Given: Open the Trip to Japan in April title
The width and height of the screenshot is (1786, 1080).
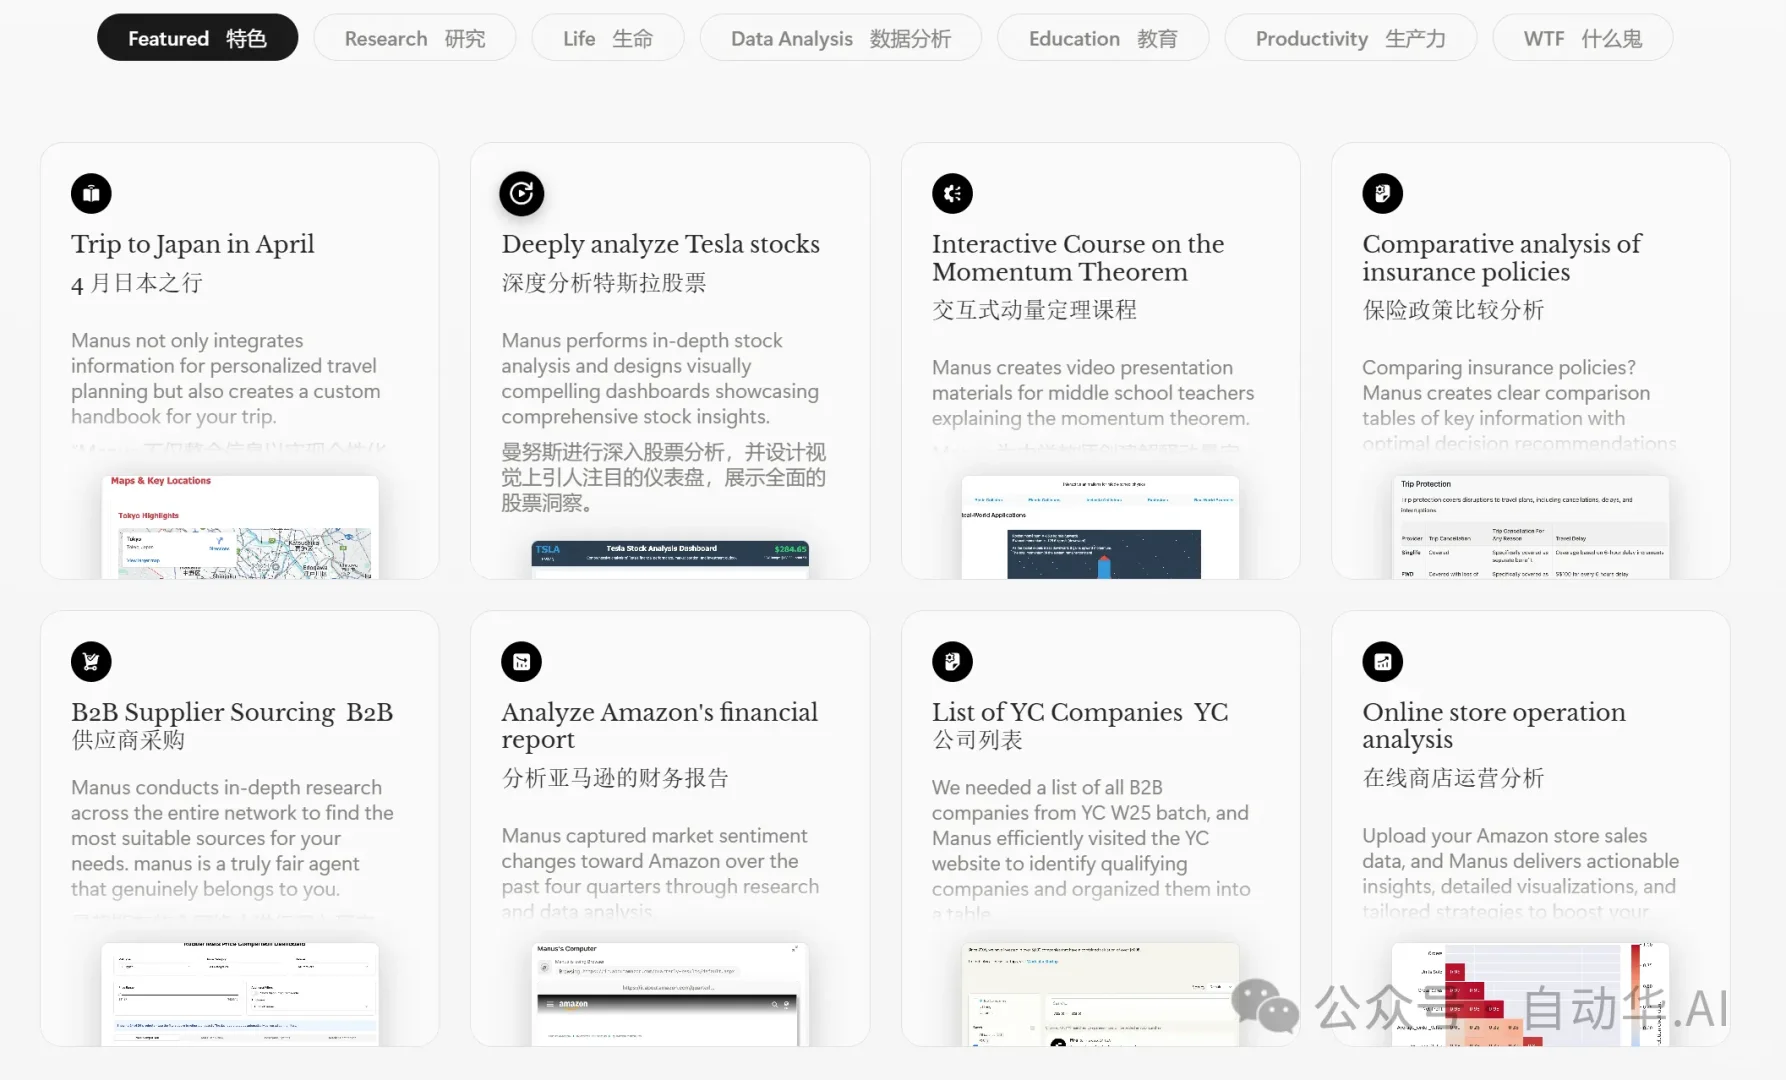Looking at the screenshot, I should (x=192, y=244).
